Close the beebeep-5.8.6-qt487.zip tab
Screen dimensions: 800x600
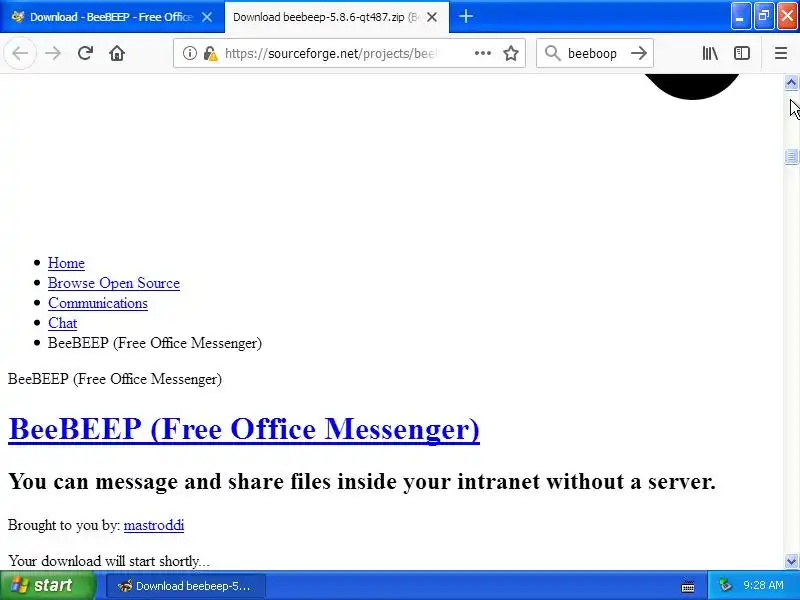point(432,17)
